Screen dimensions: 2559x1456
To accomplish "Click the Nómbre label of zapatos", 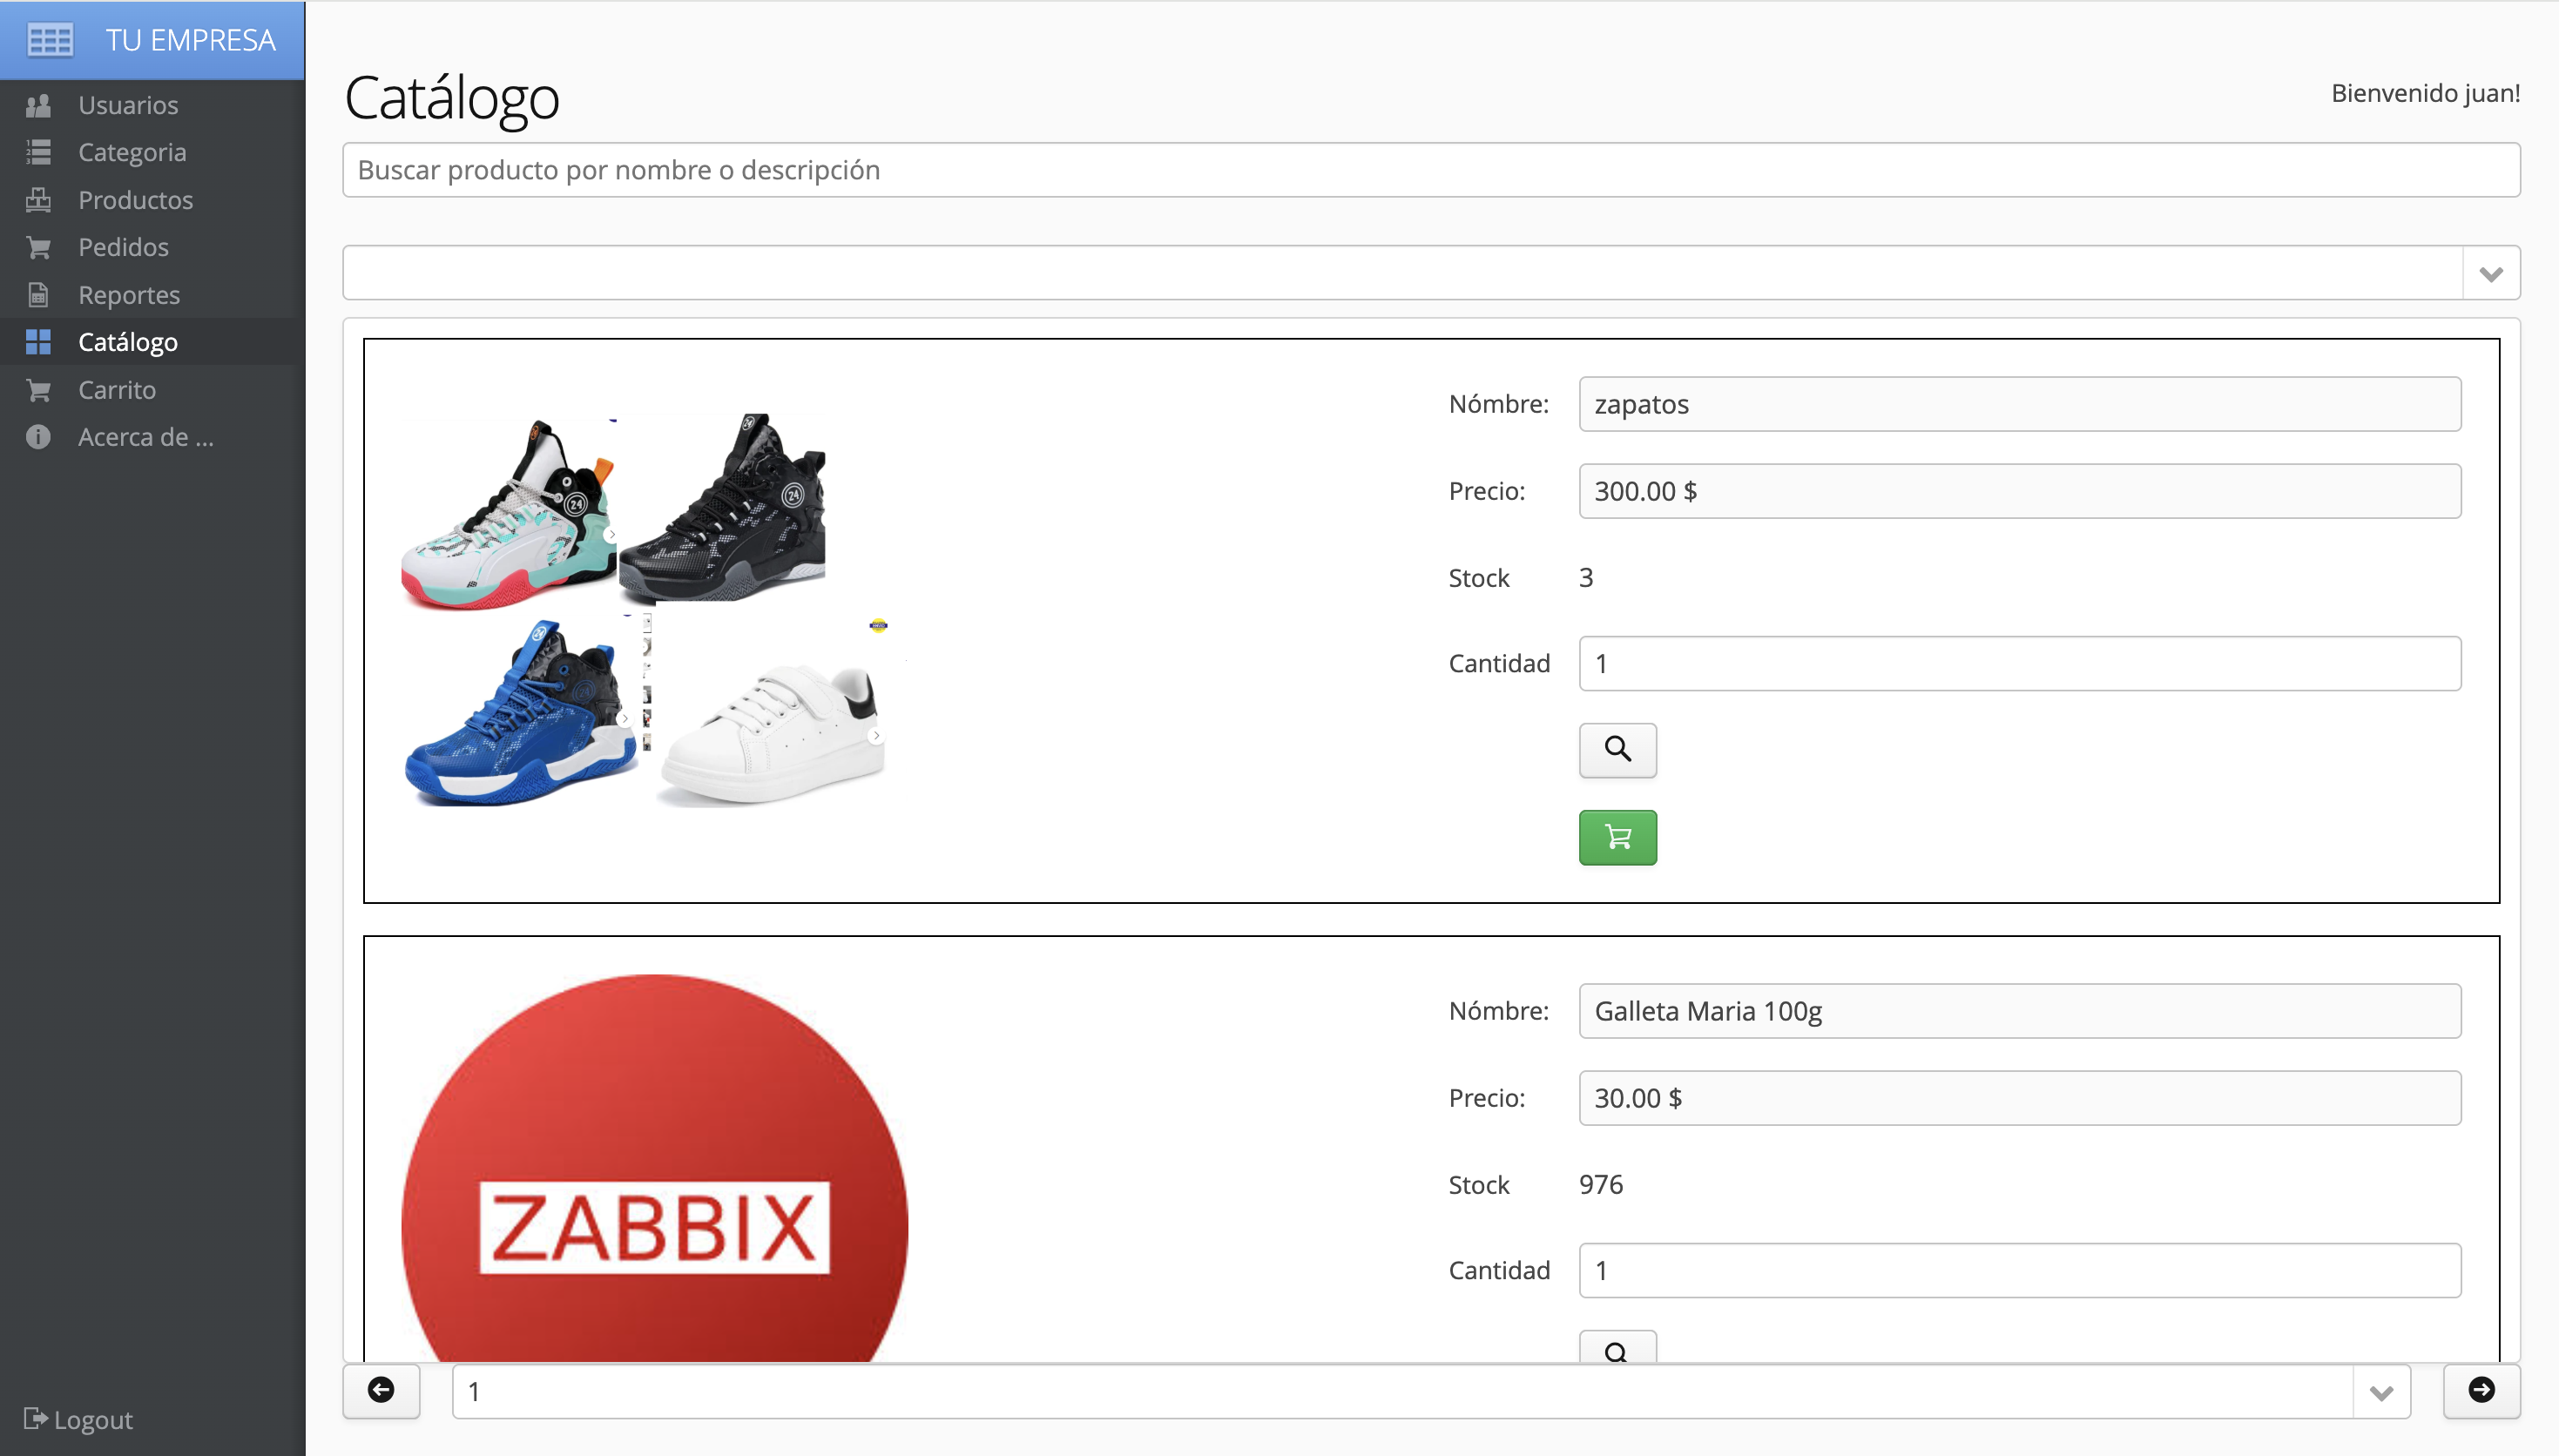I will (1499, 404).
